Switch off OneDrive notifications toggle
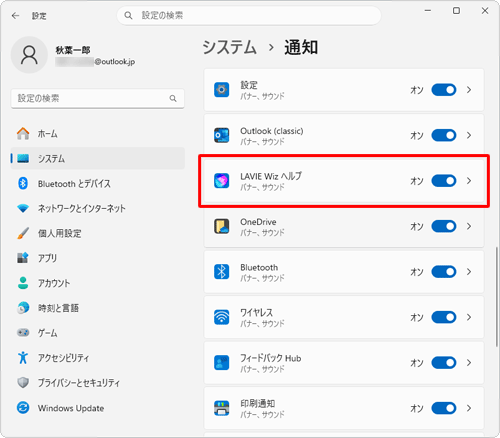This screenshot has height=438, width=500. [444, 226]
